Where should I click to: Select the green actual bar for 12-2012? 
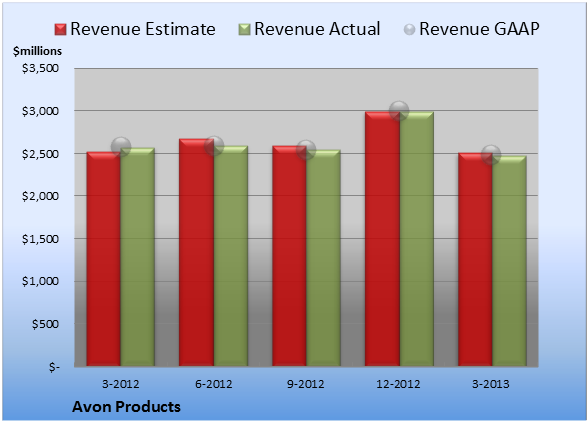pyautogui.click(x=417, y=239)
